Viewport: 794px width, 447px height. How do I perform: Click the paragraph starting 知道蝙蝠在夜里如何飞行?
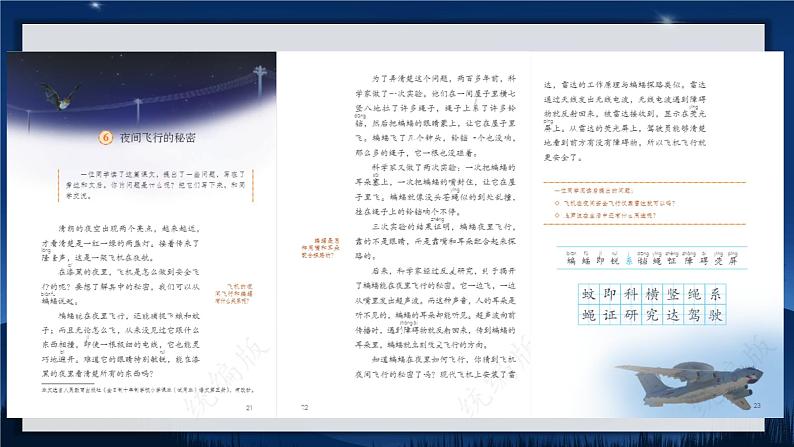click(x=435, y=367)
